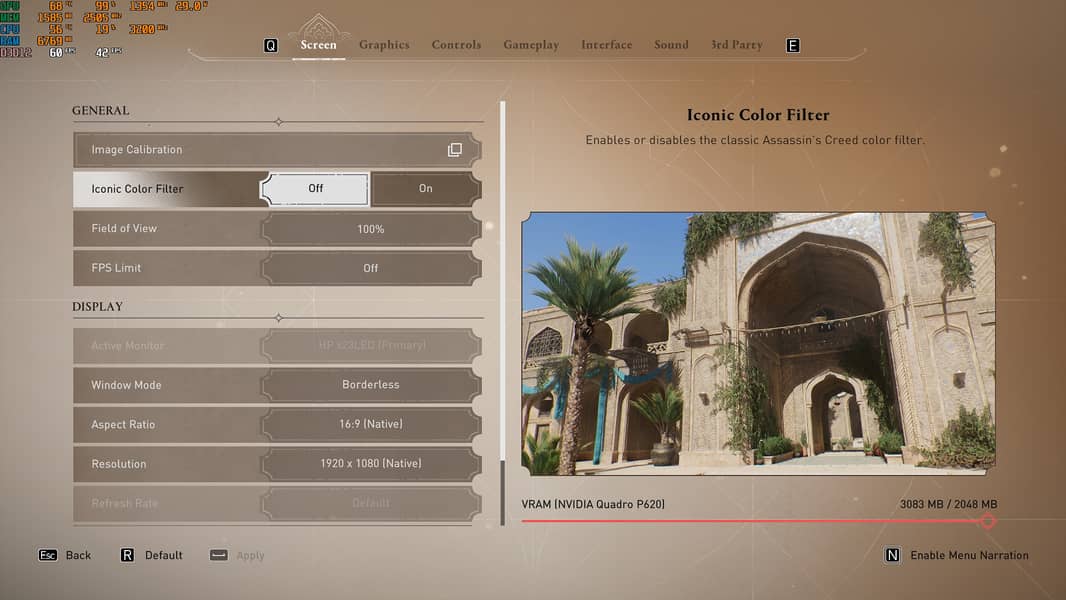
Task: Switch to the Screen tab
Action: [x=318, y=45]
